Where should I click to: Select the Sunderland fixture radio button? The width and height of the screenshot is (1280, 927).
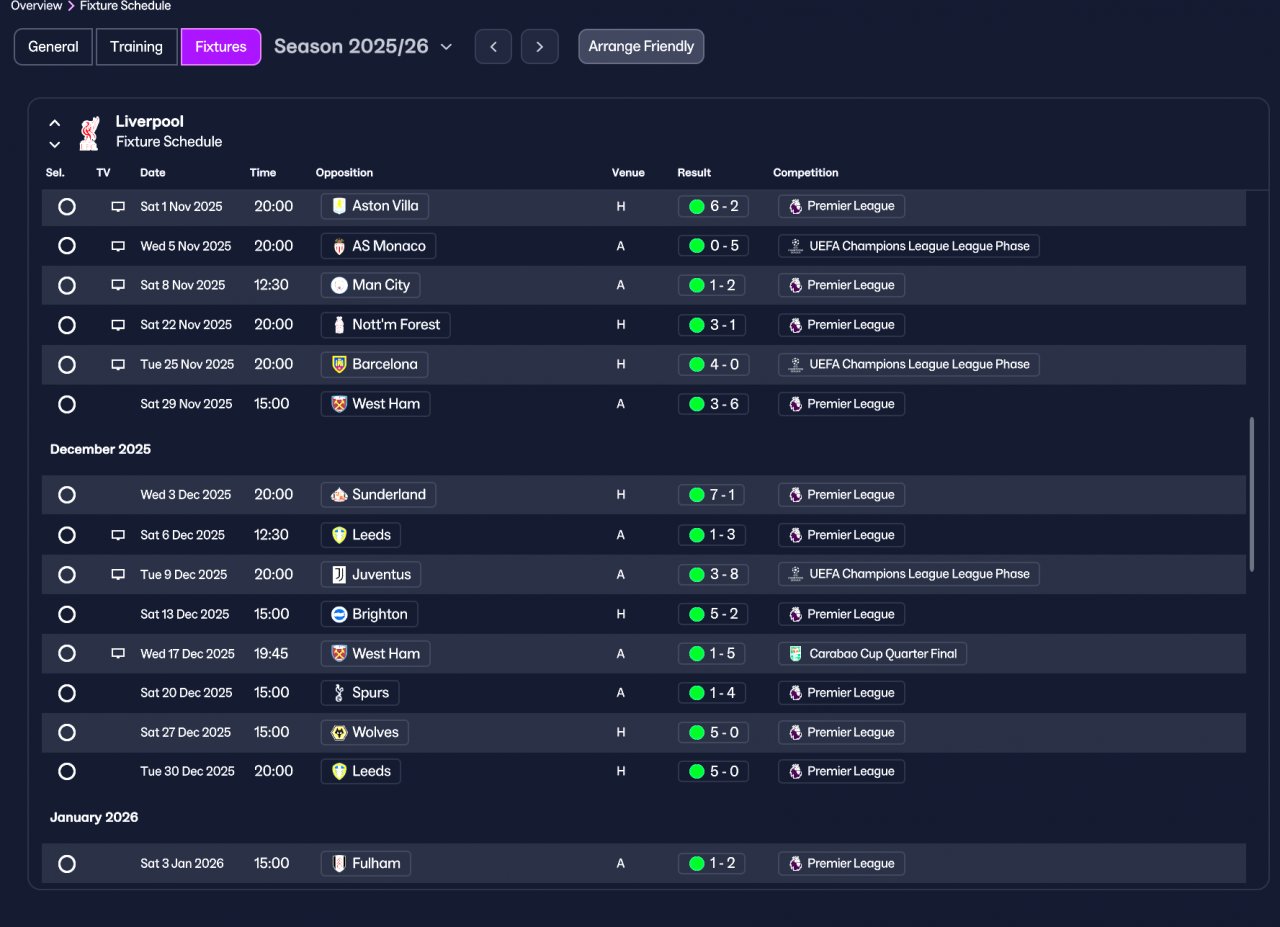click(67, 495)
